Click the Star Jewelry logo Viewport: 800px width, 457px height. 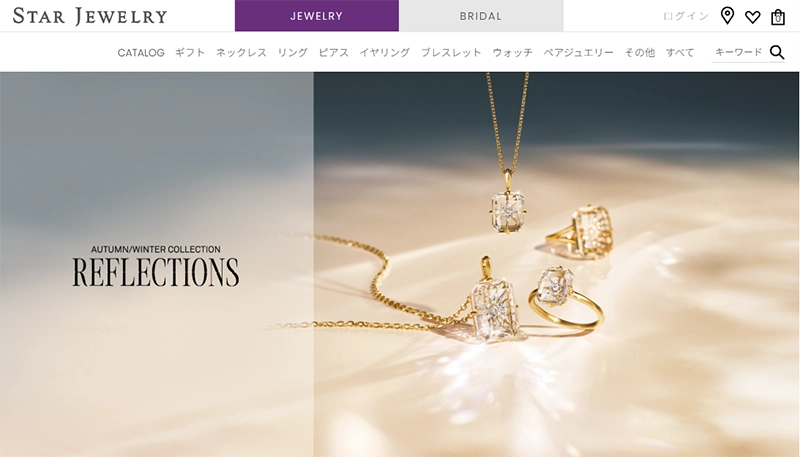click(90, 16)
